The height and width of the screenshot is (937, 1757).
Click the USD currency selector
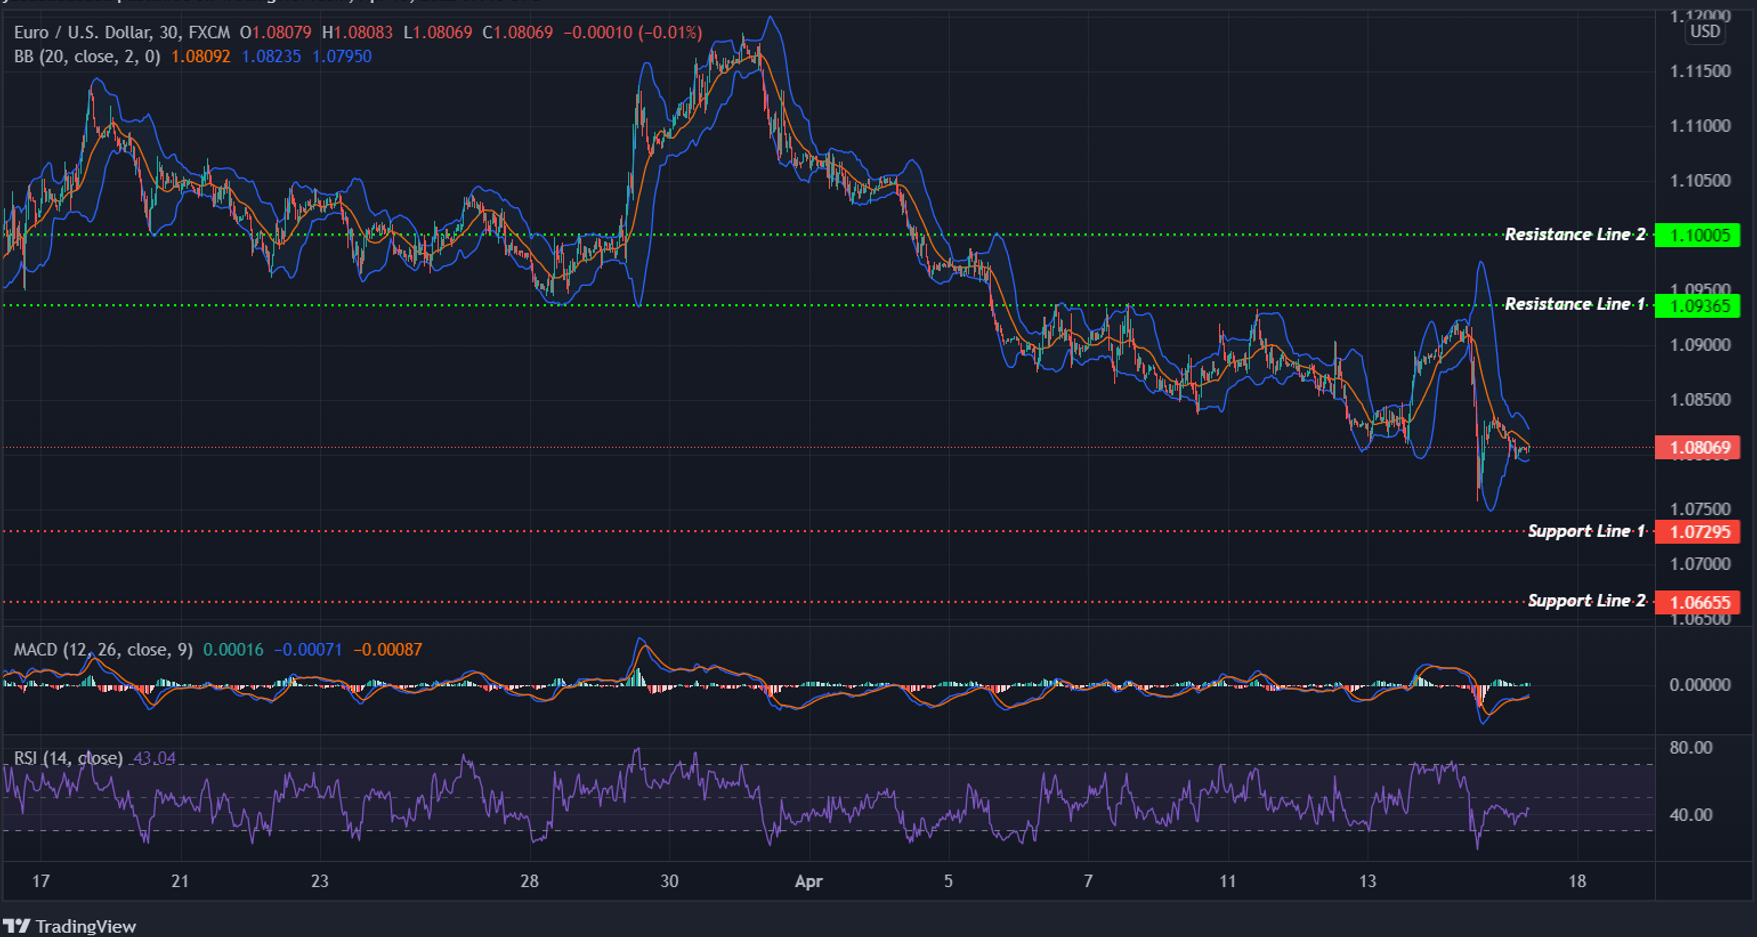click(1705, 32)
